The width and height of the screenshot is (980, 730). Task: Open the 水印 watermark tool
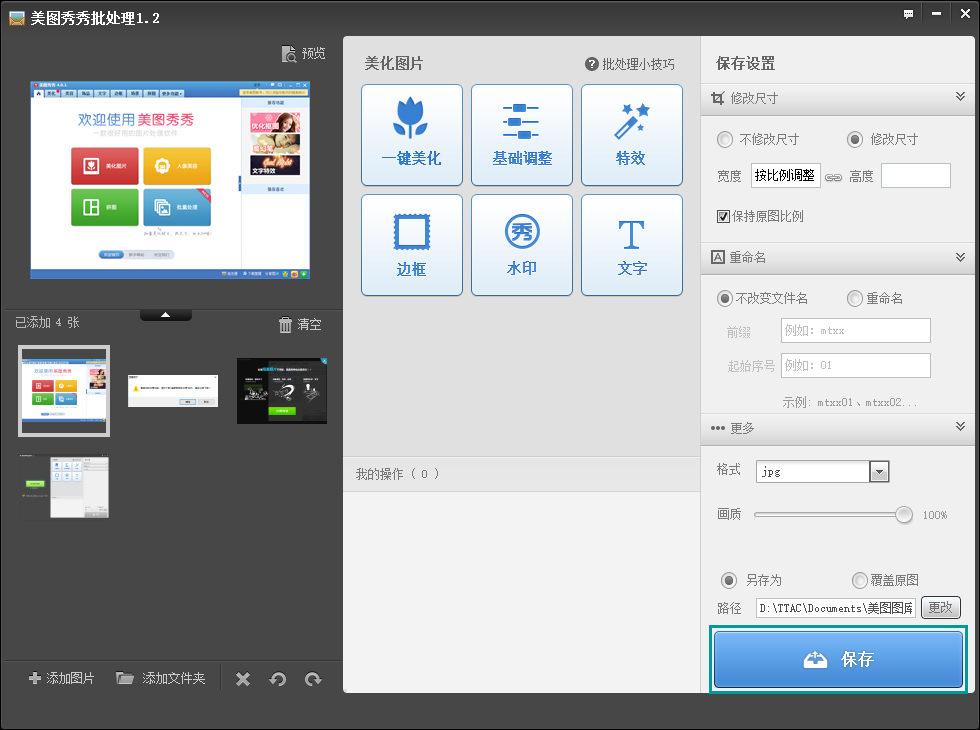(x=522, y=245)
